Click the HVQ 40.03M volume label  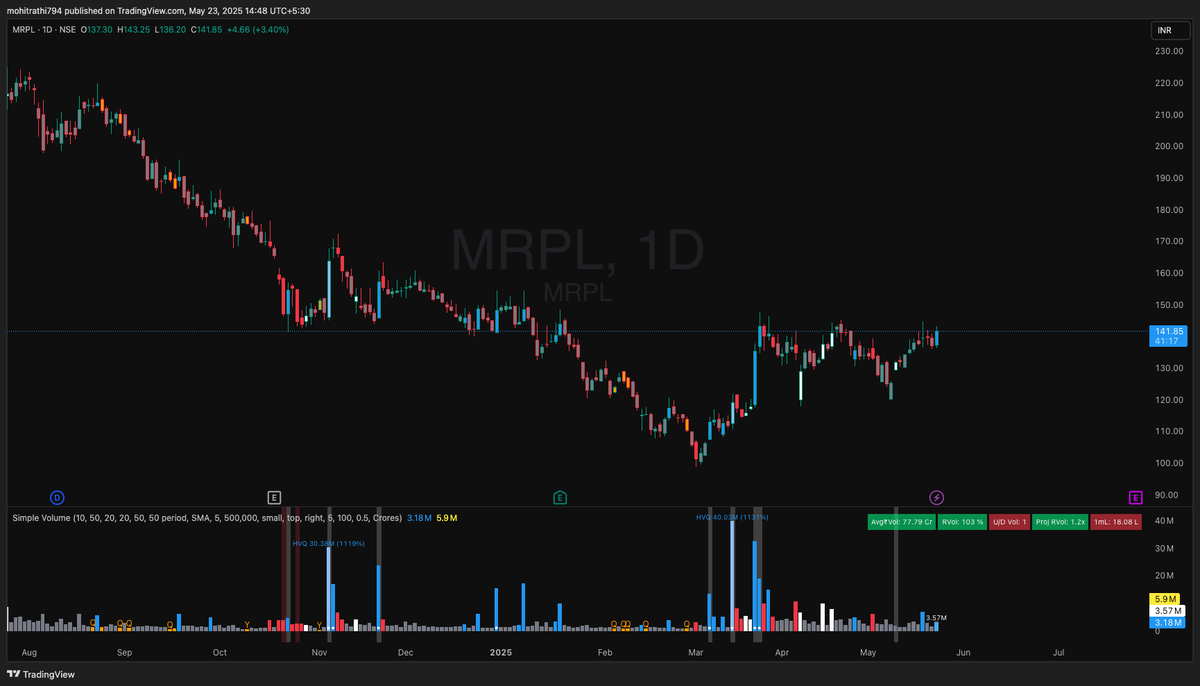click(732, 517)
